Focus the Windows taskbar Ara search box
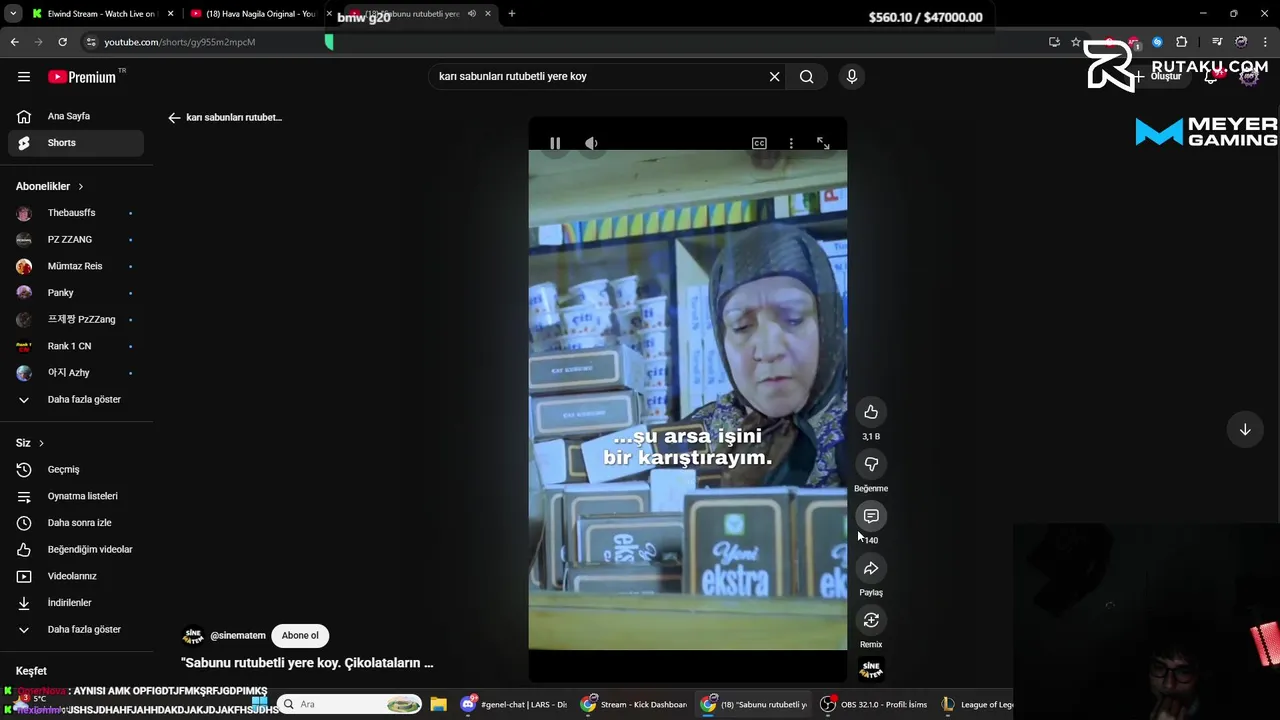 pyautogui.click(x=350, y=704)
